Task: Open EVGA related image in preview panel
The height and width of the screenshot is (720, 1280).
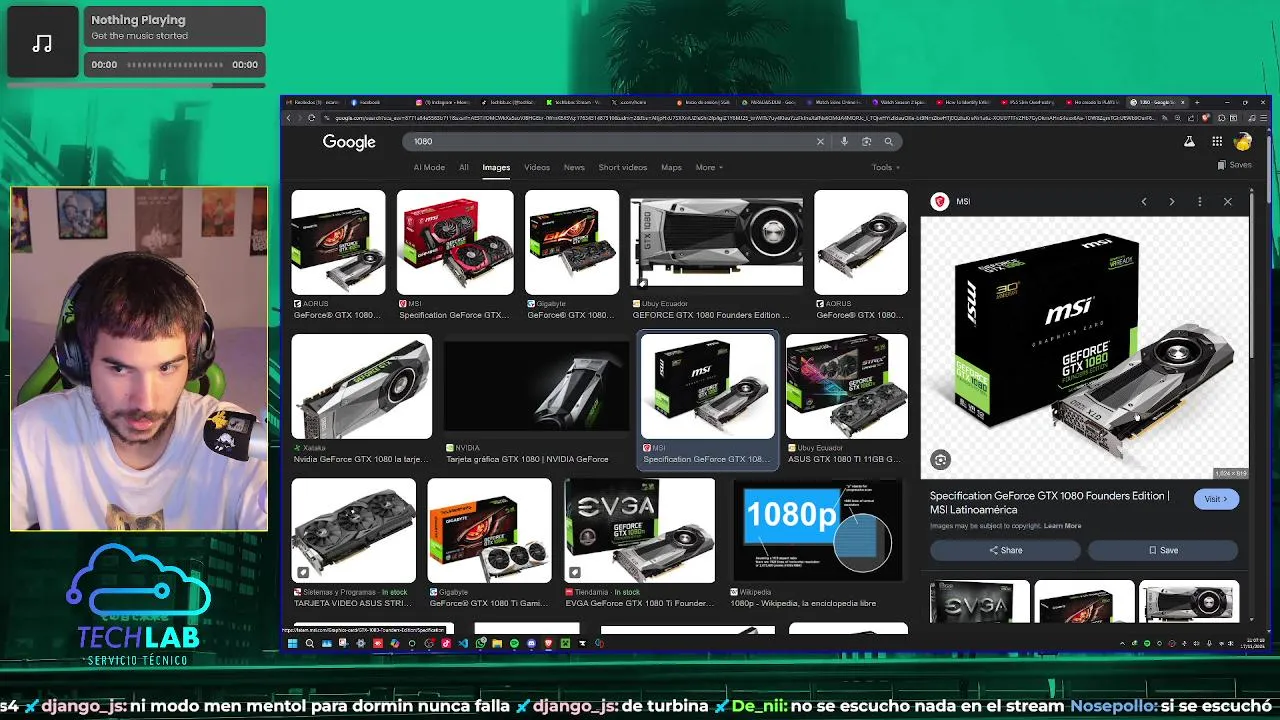Action: click(x=979, y=602)
